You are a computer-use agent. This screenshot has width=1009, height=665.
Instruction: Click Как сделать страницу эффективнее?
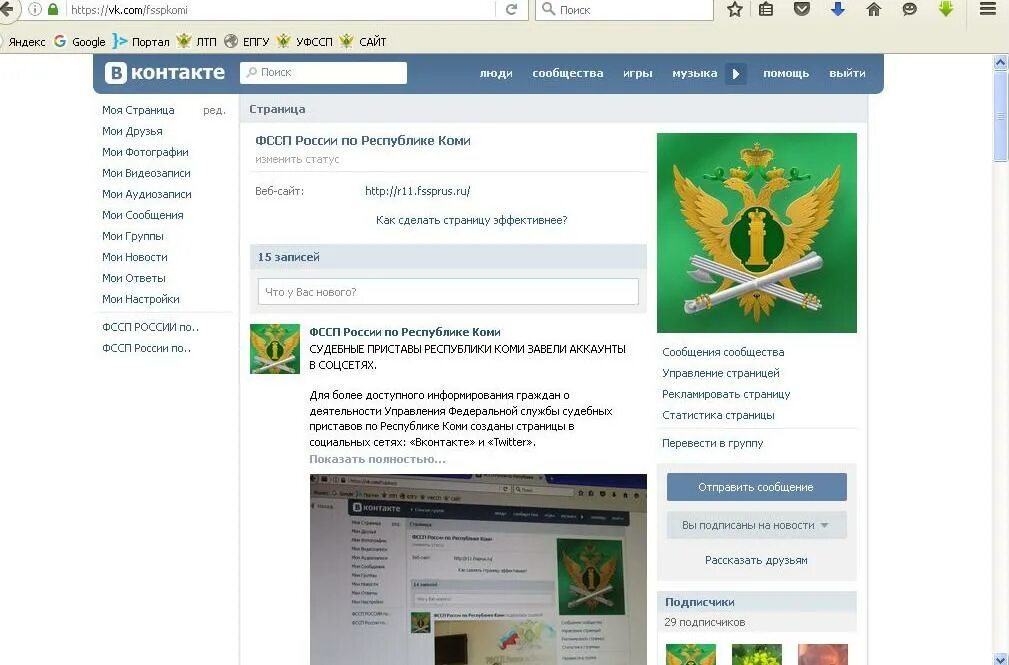coord(471,220)
